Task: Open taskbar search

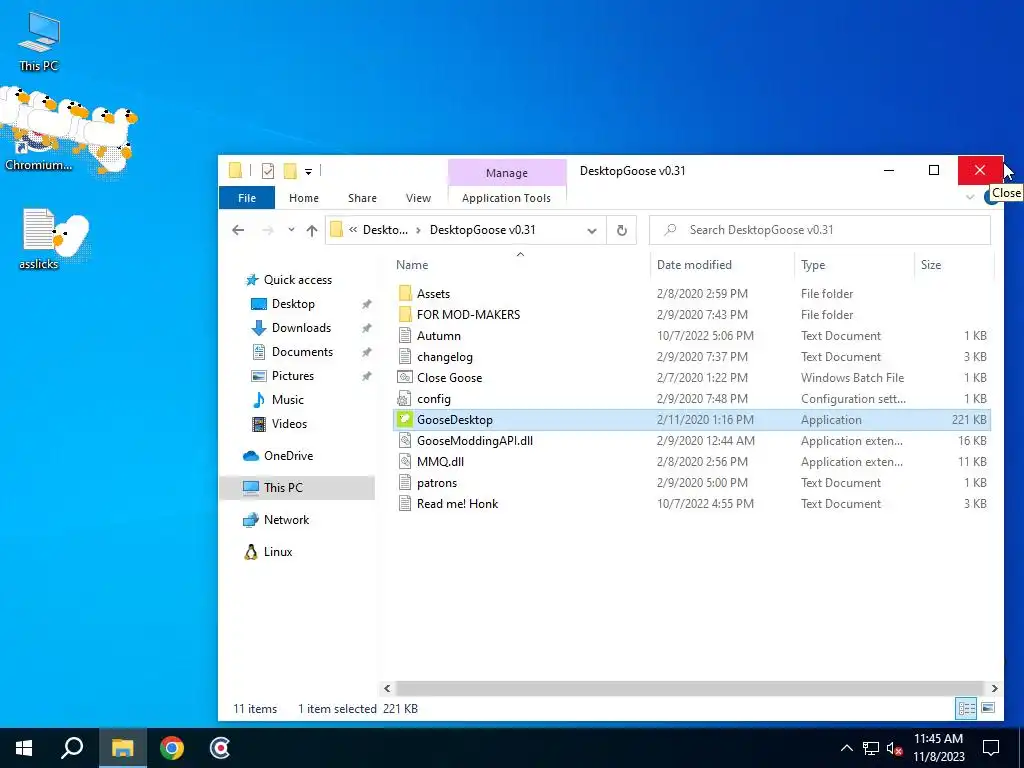Action: (x=72, y=748)
